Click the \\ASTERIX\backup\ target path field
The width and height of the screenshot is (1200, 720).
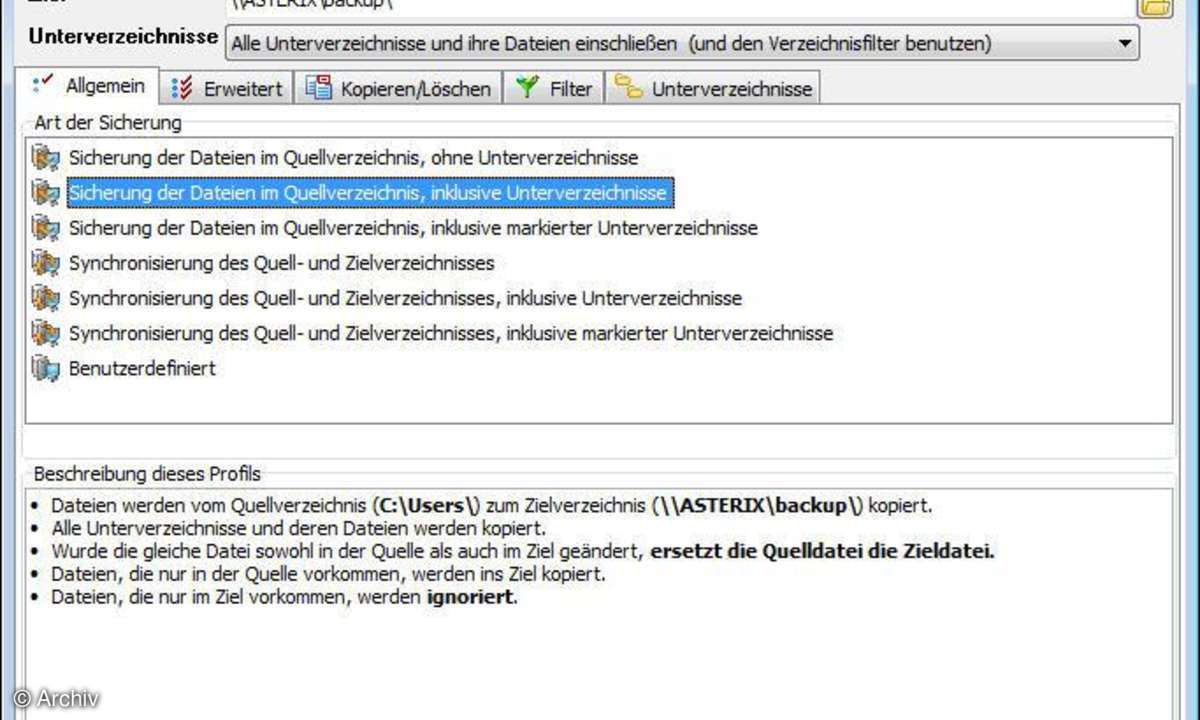(680, 6)
